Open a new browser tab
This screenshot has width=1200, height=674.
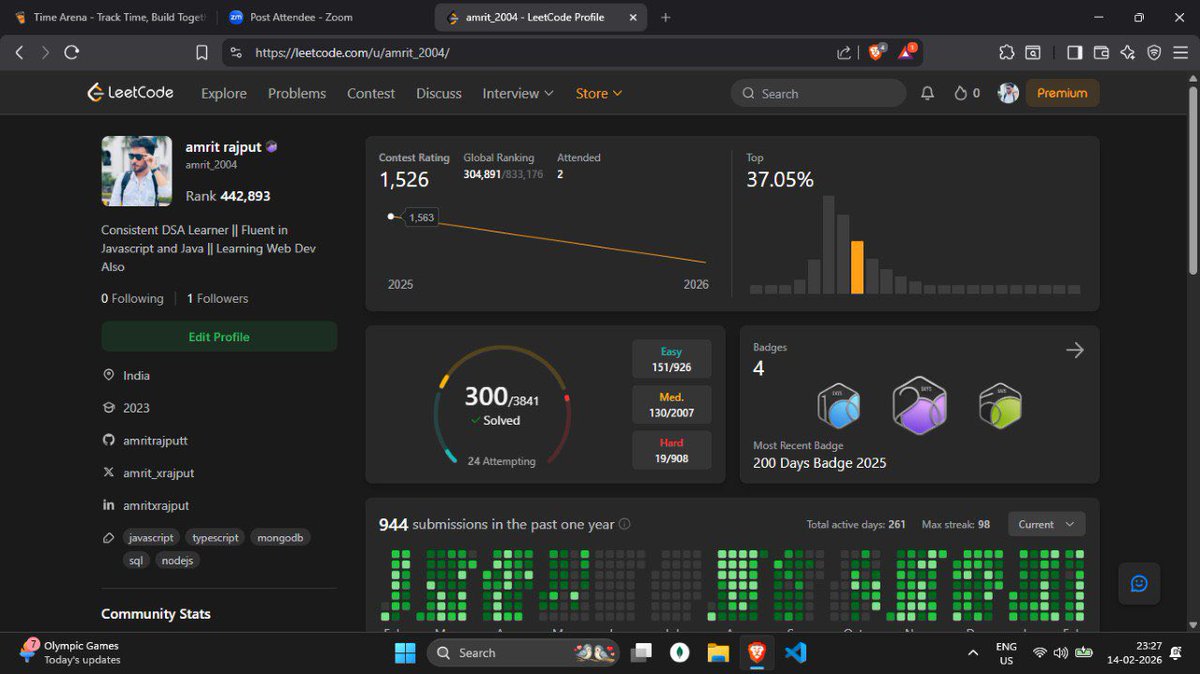[x=666, y=17]
